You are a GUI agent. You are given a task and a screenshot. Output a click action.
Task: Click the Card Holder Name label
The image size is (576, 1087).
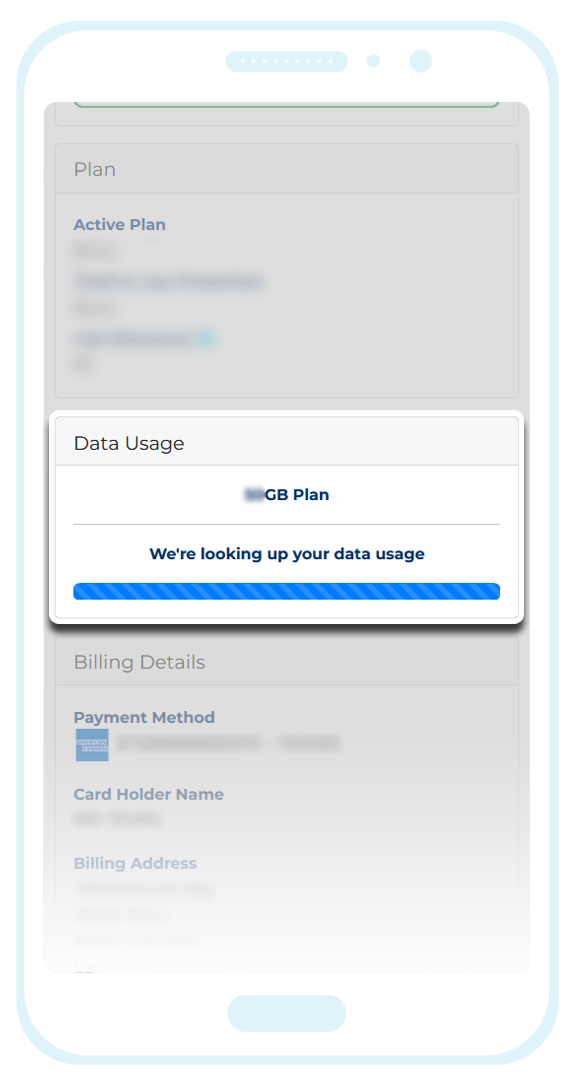click(x=148, y=794)
